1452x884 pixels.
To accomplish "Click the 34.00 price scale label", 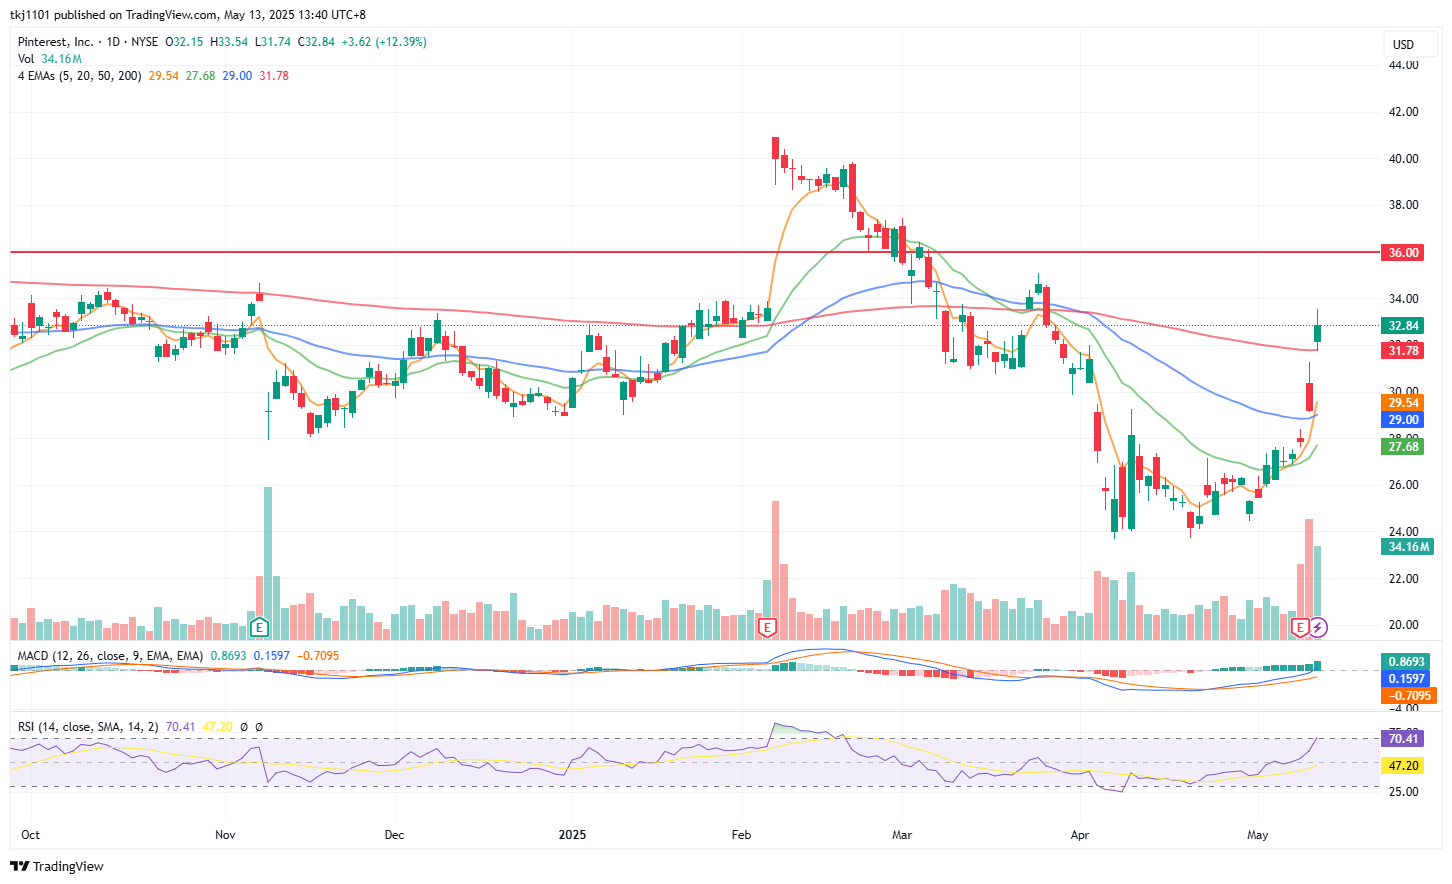I will pyautogui.click(x=1403, y=298).
